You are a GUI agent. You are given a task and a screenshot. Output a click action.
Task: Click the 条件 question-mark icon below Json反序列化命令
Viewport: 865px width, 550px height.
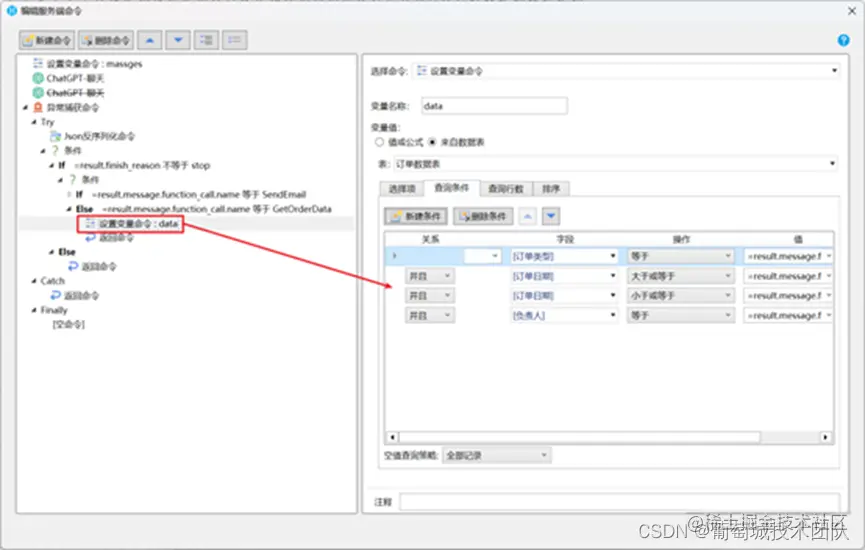click(55, 151)
